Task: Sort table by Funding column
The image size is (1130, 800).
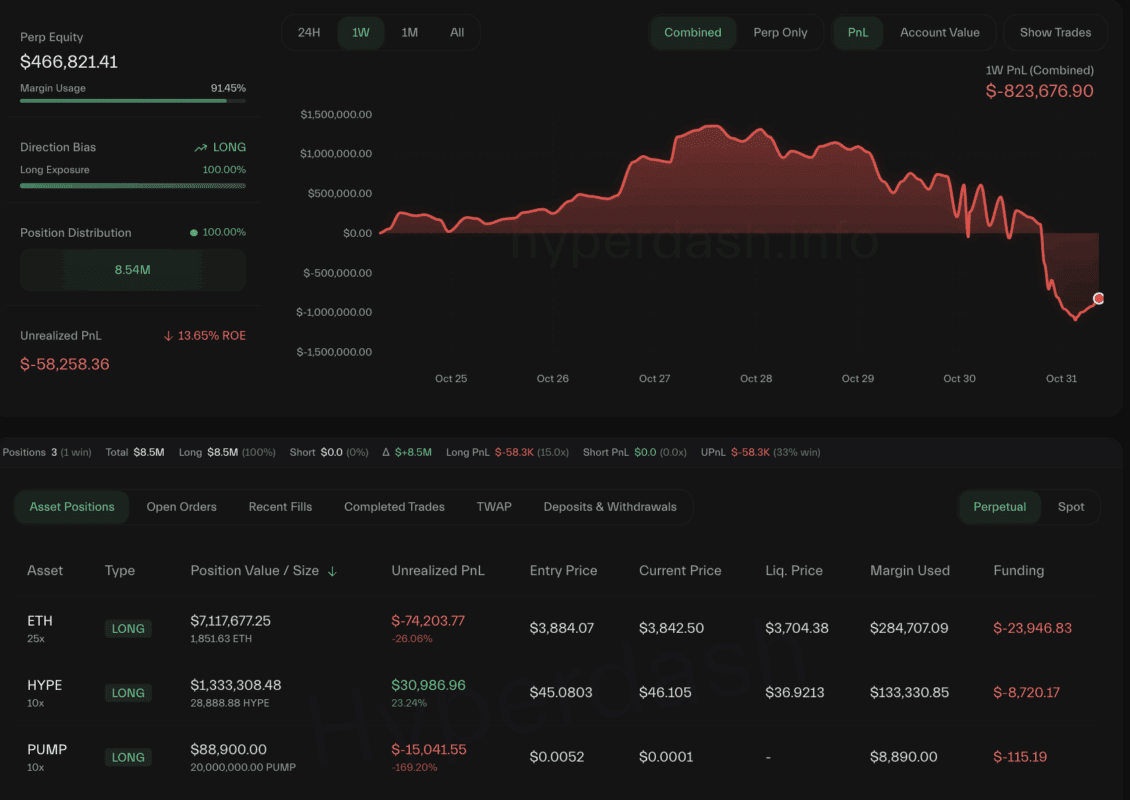Action: point(1018,571)
